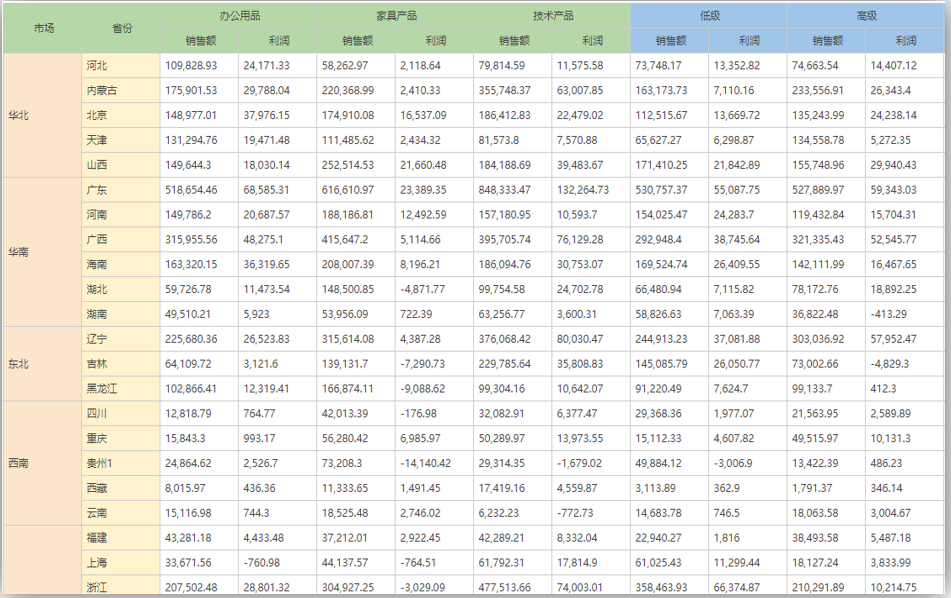Viewport: 951px width, 598px height.
Task: Select the 华北 market cell
Action: coord(19,115)
